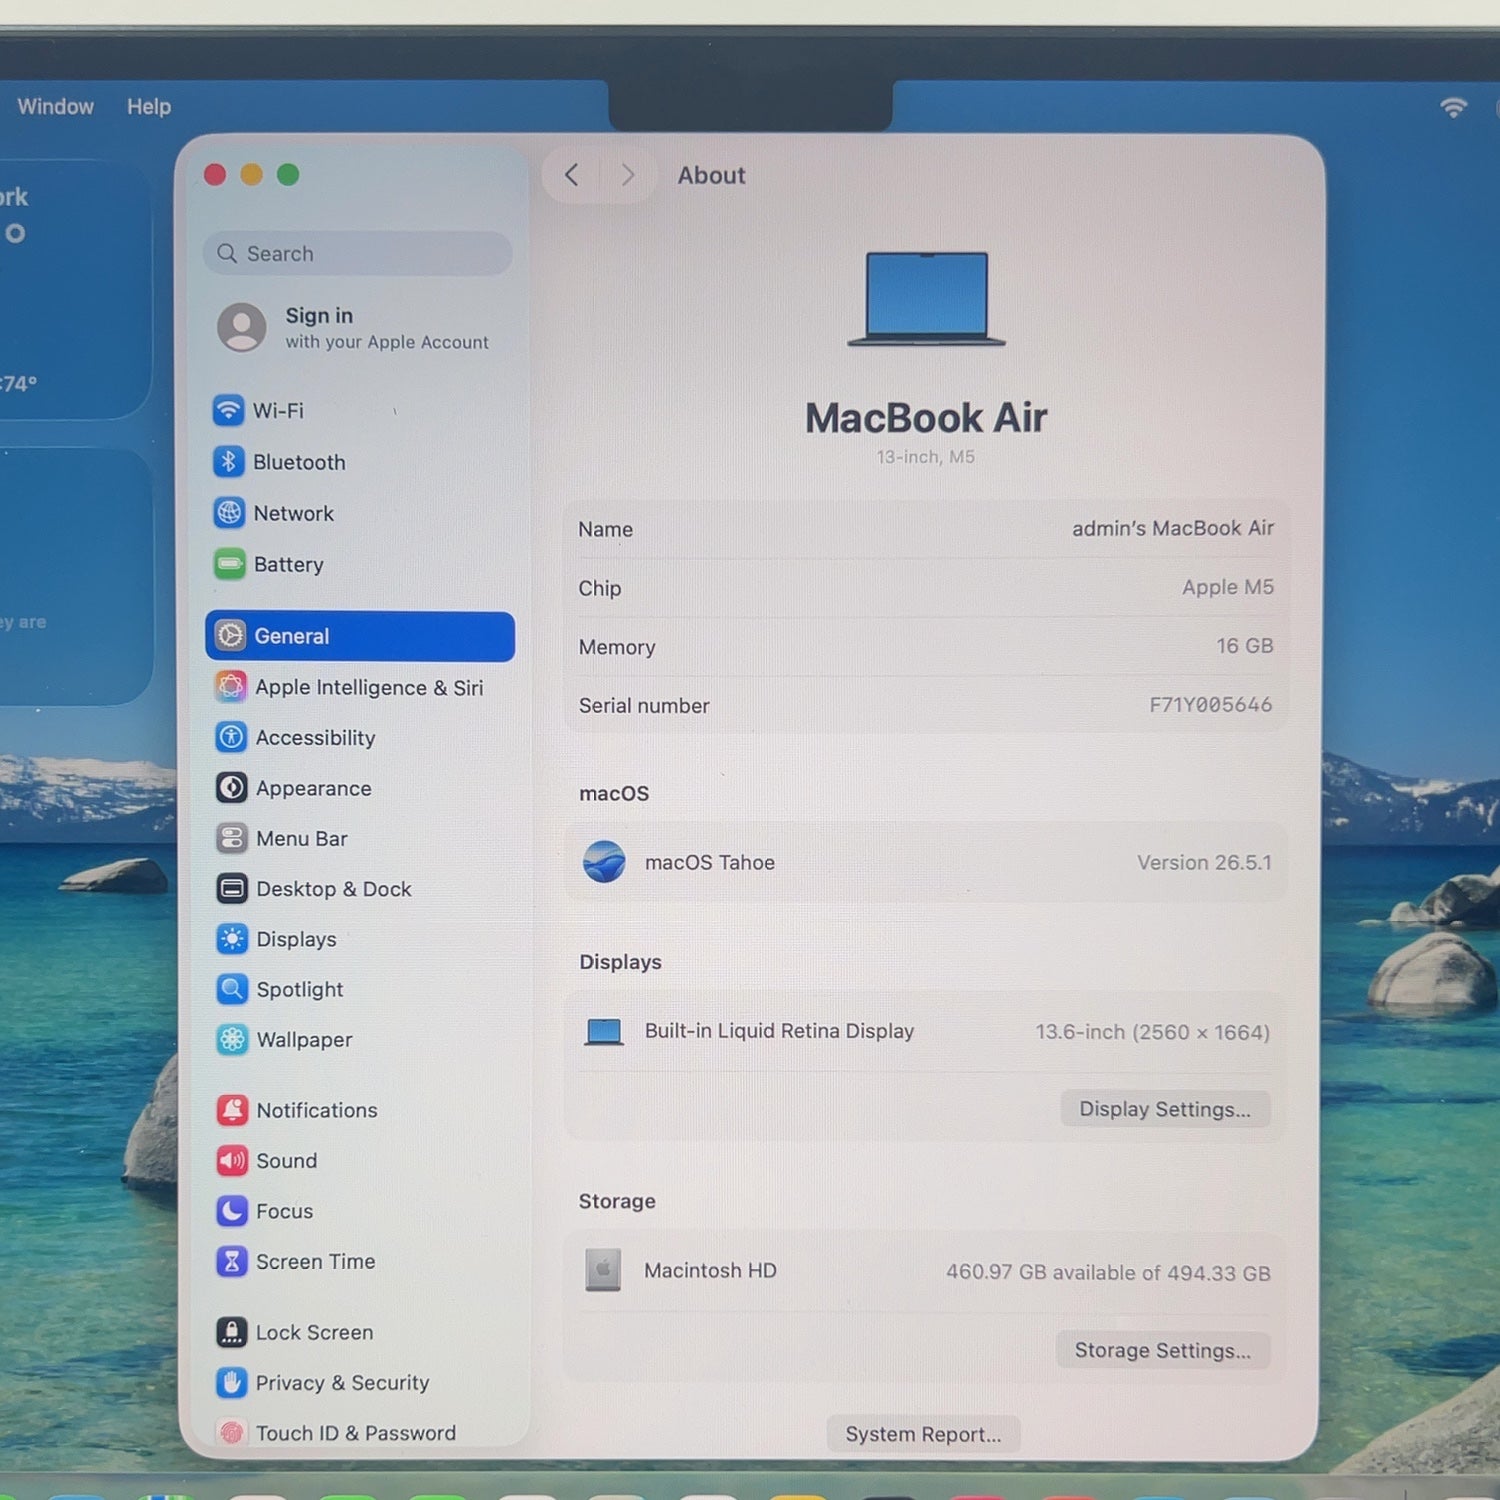Image resolution: width=1500 pixels, height=1500 pixels.
Task: Click the Search field in sidebar
Action: (x=358, y=254)
